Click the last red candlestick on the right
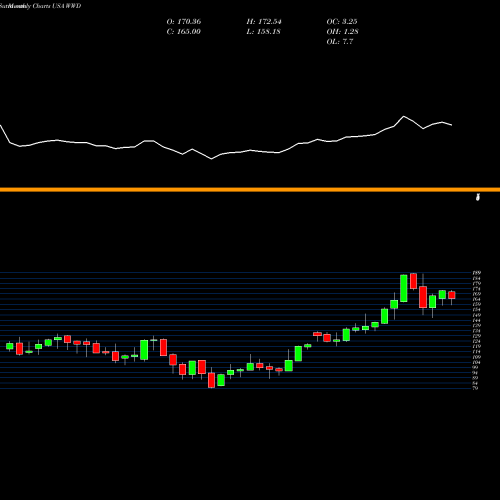This screenshot has width=500, height=500. pyautogui.click(x=452, y=295)
